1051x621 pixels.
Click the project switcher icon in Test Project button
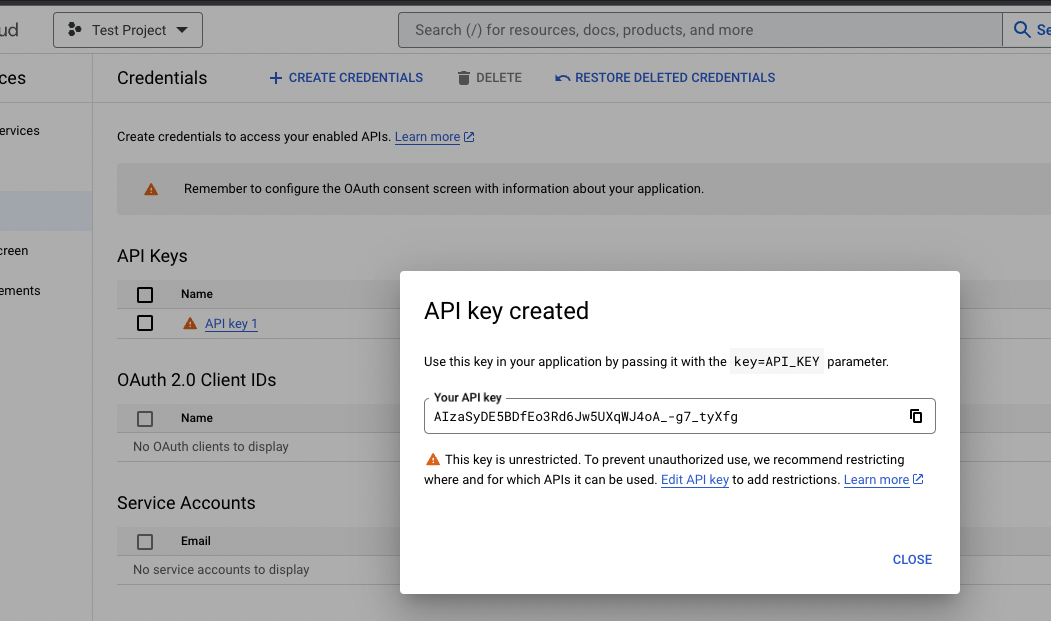(x=73, y=29)
